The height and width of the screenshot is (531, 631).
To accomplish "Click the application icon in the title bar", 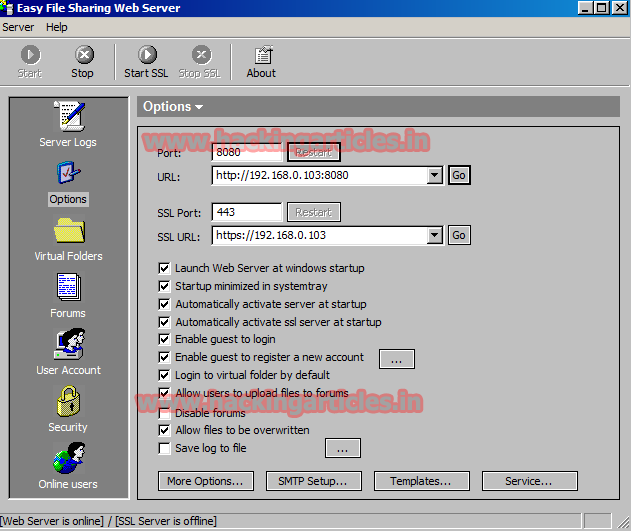I will [x=7, y=8].
